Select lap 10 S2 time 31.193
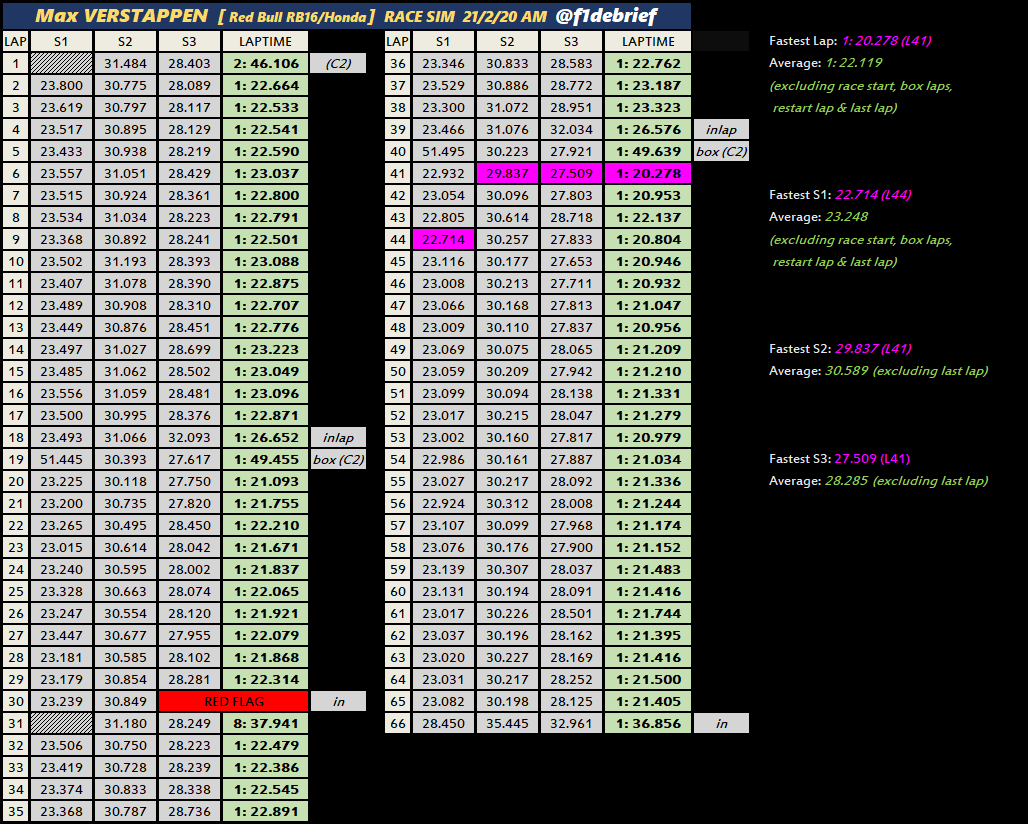Viewport: 1028px width, 824px height. (x=125, y=262)
